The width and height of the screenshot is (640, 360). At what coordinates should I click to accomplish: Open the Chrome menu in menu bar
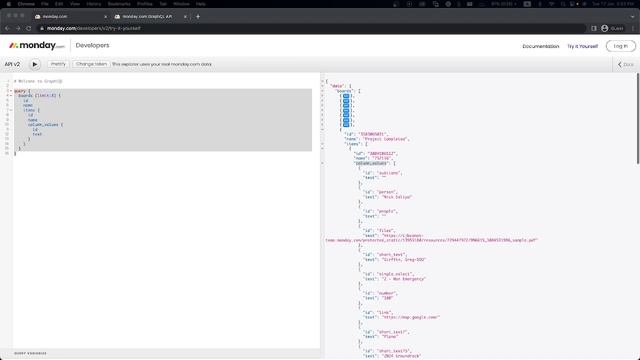click(x=26, y=4)
